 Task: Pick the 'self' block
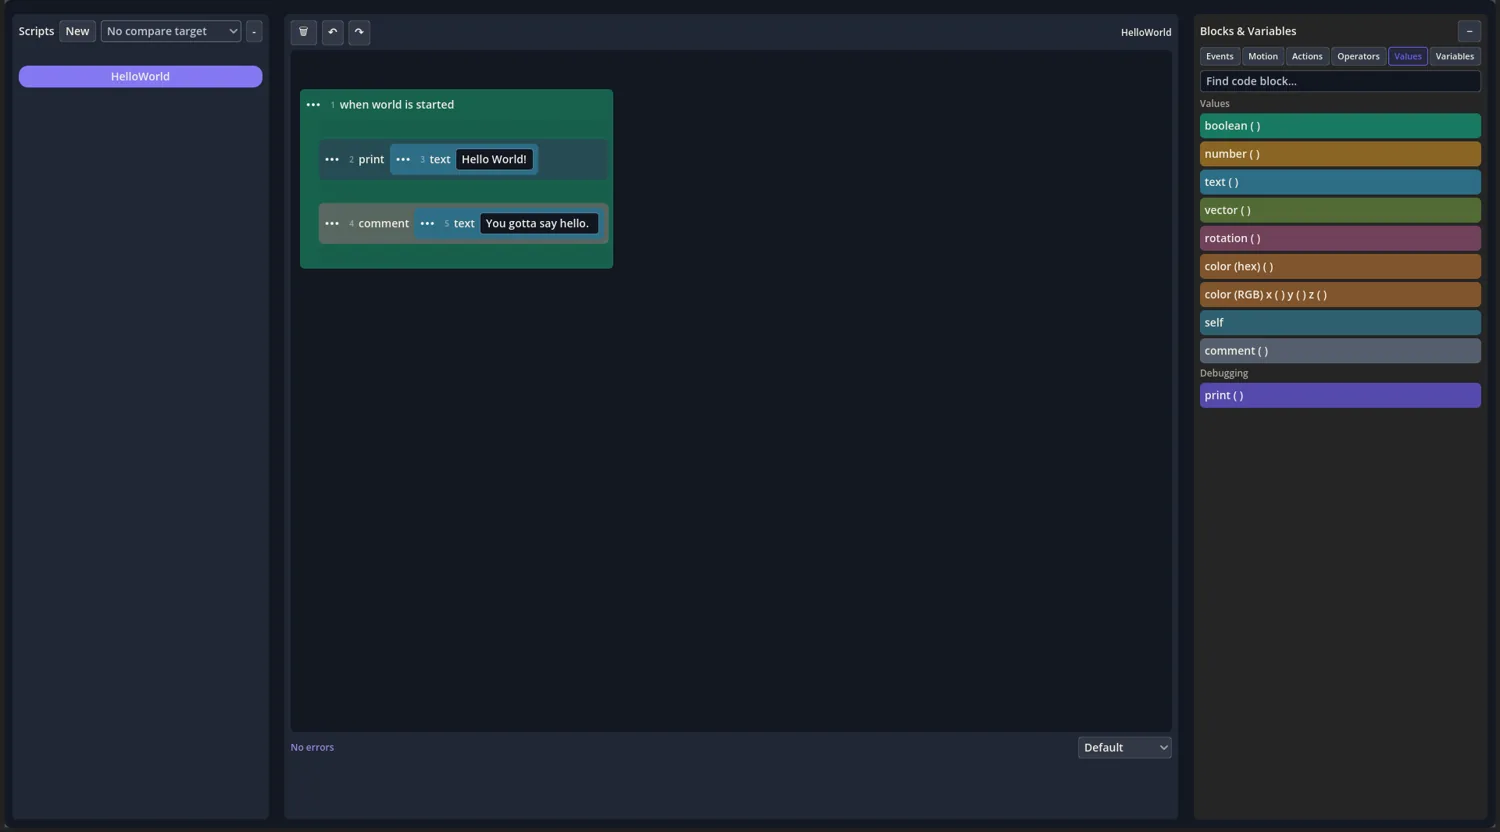pos(1340,322)
